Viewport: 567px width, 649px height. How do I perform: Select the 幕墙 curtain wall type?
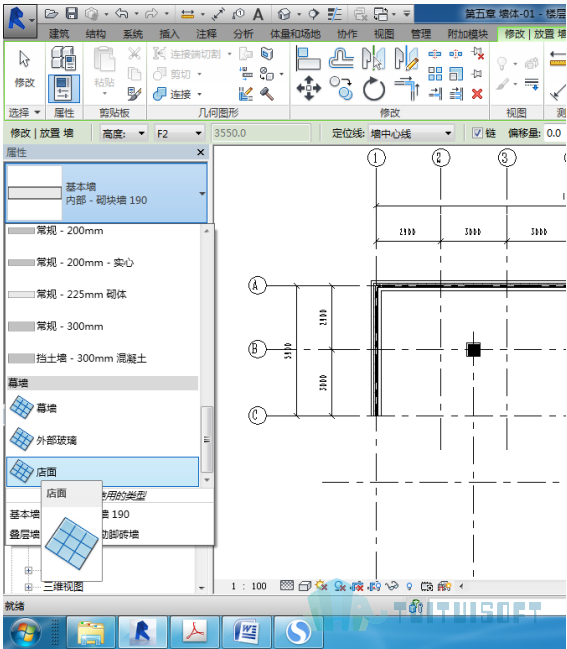[103, 408]
